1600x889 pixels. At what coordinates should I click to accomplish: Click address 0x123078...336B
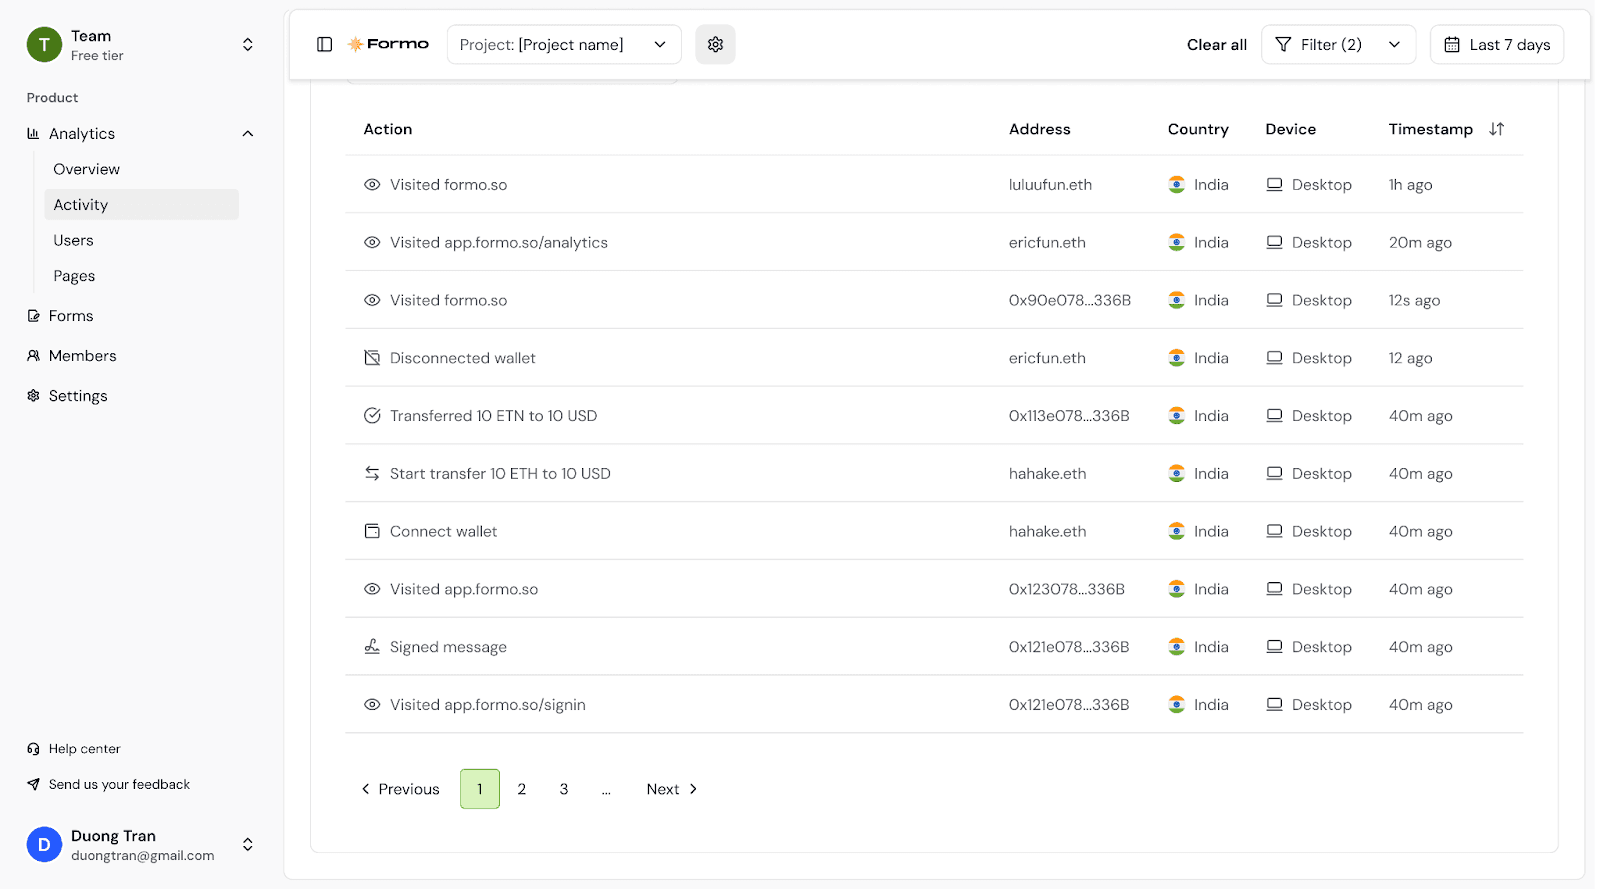[x=1067, y=589]
